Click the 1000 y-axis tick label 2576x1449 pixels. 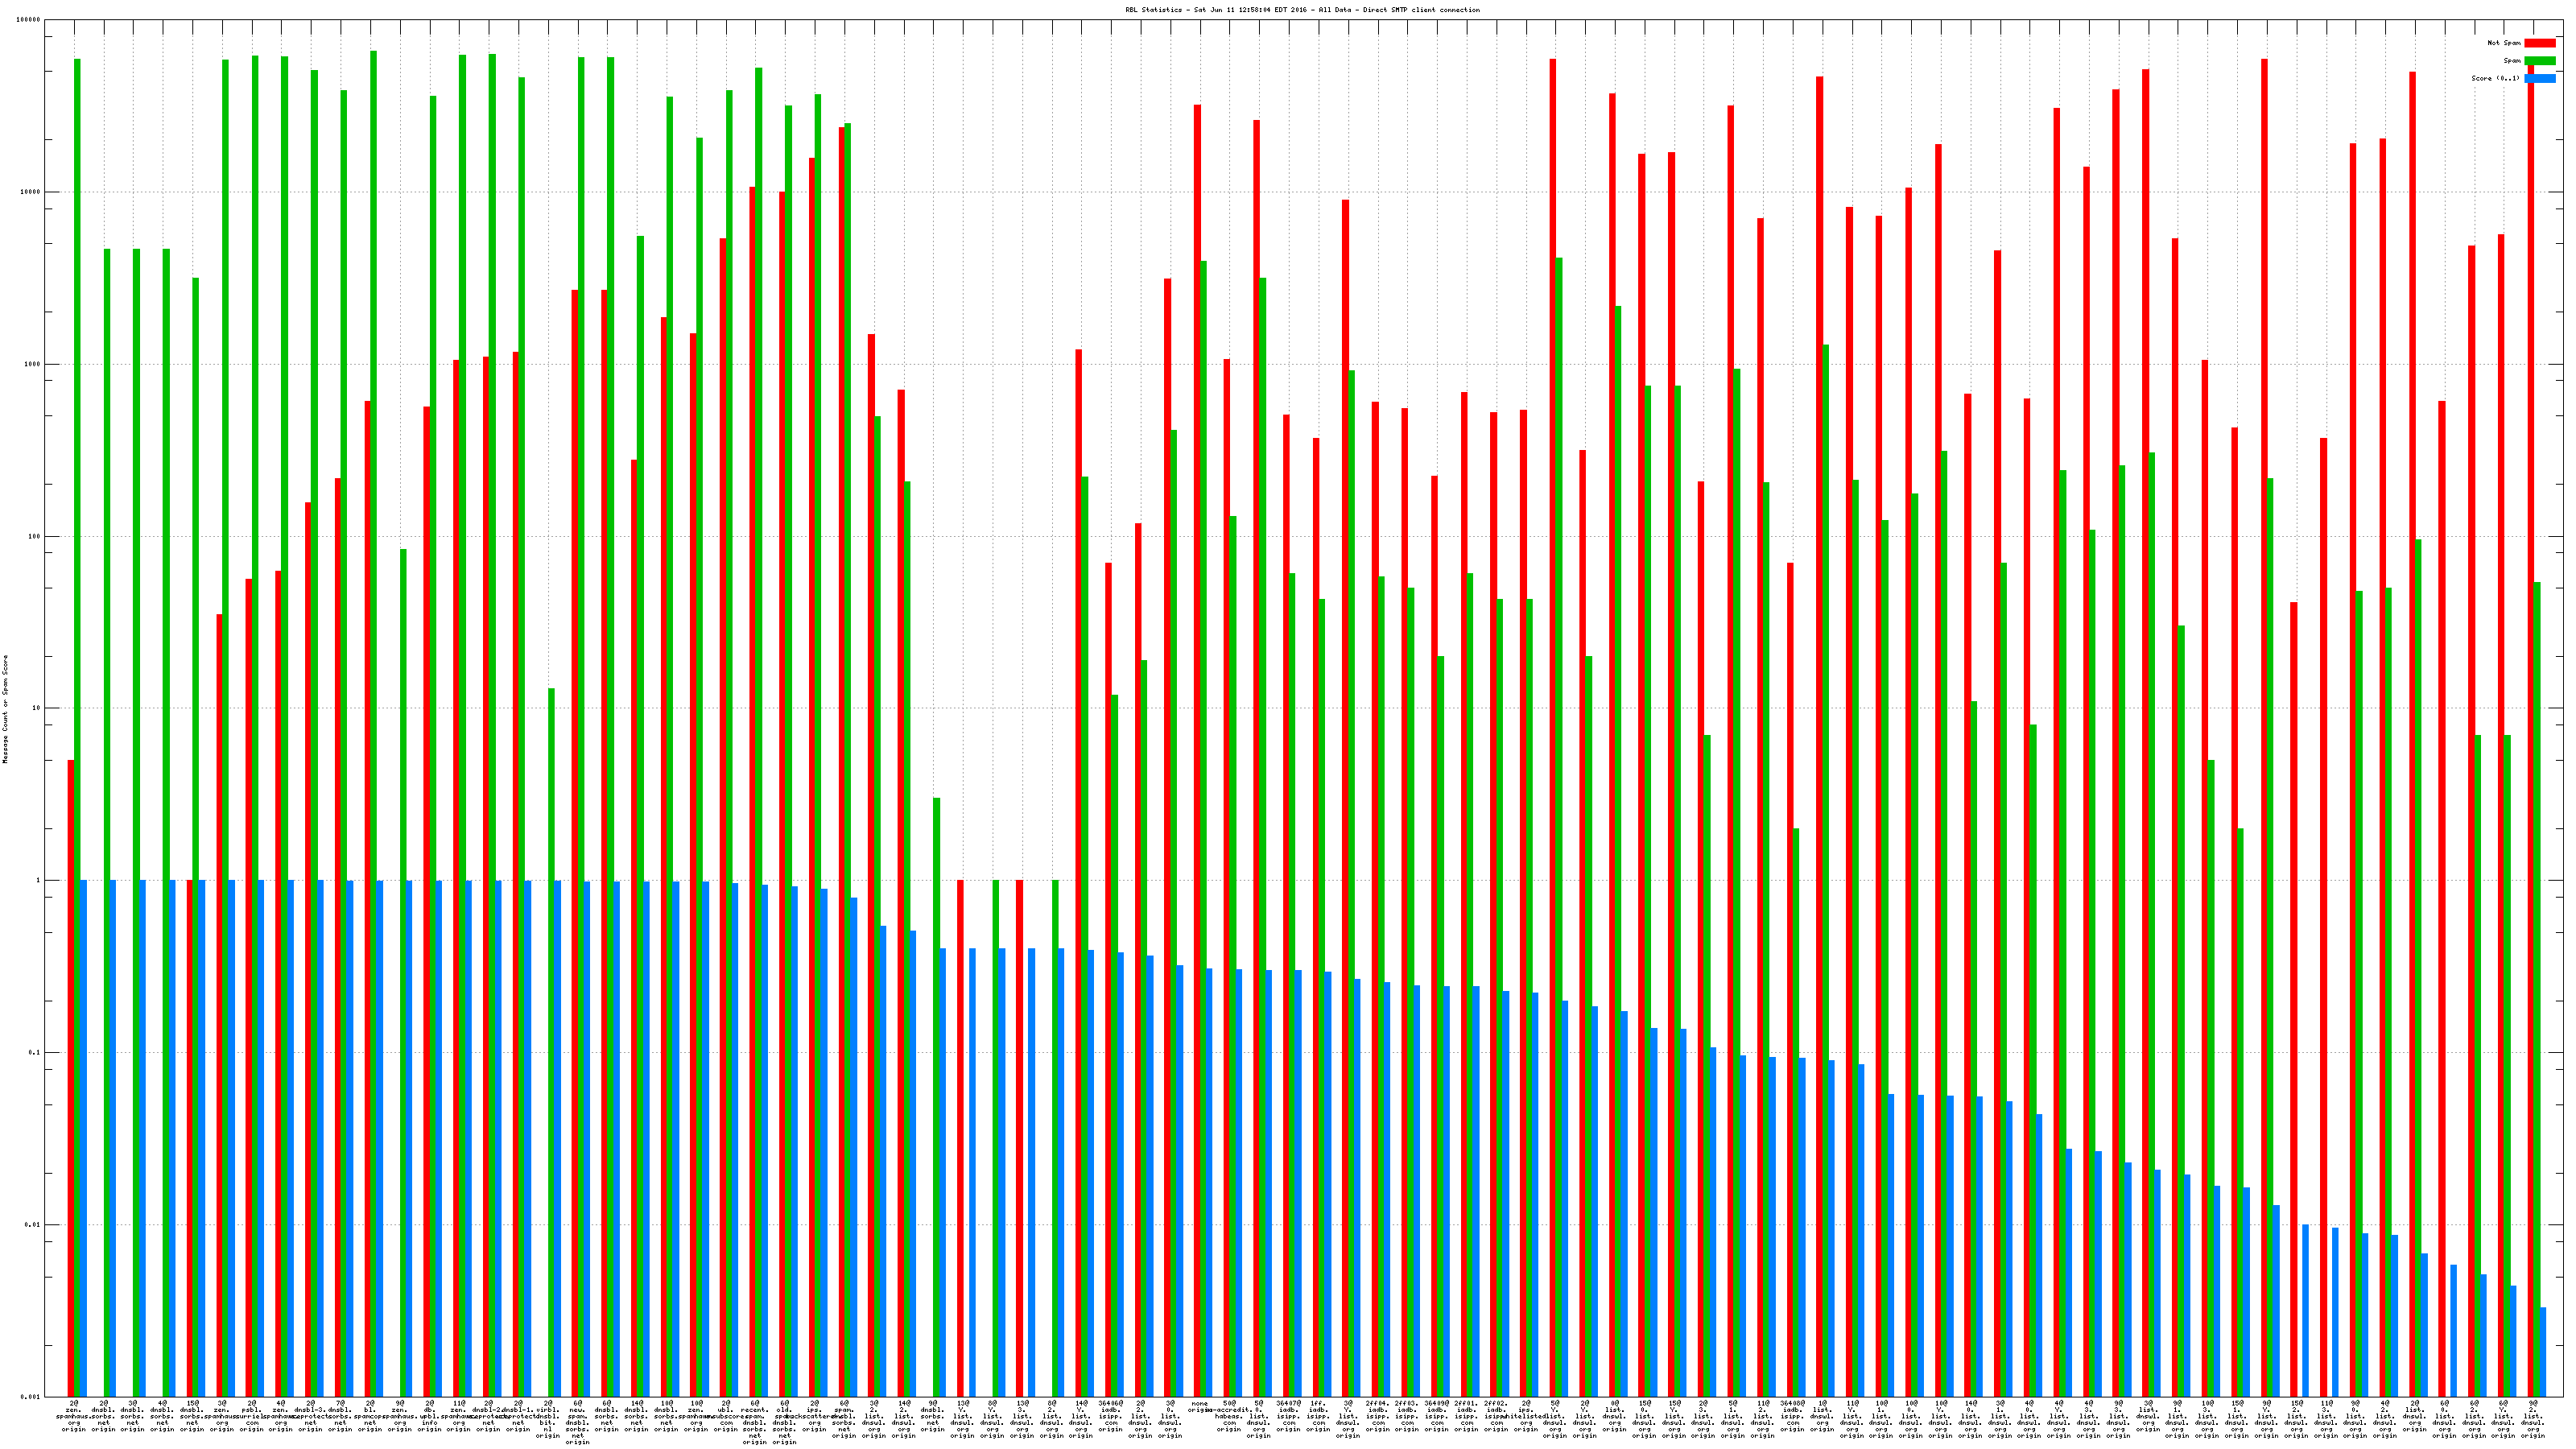pos(33,364)
